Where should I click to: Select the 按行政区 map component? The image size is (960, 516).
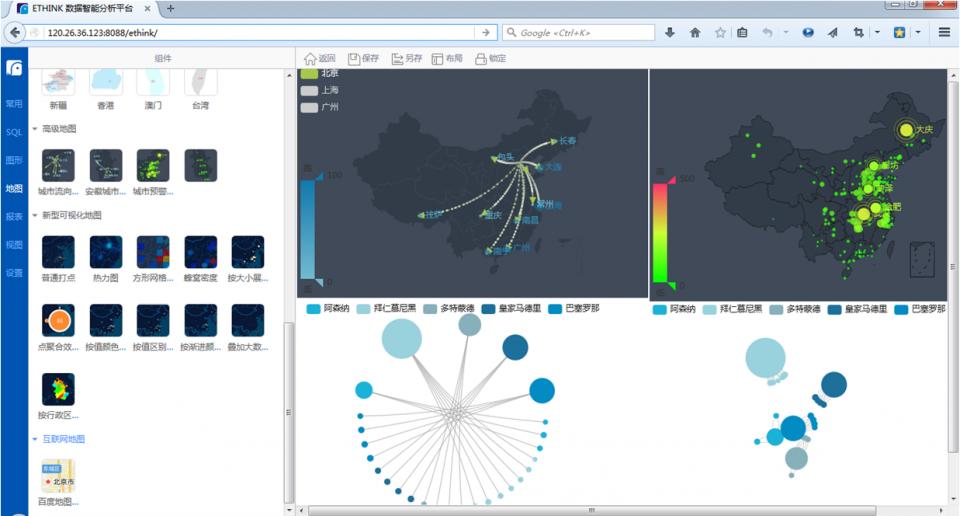click(x=58, y=389)
